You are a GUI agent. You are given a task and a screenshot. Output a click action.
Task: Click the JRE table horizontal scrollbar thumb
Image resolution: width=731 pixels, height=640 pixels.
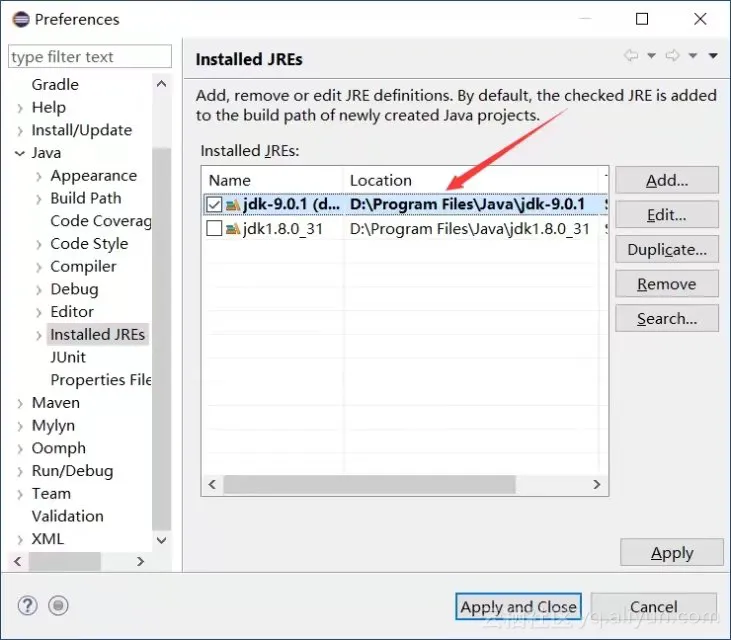369,484
